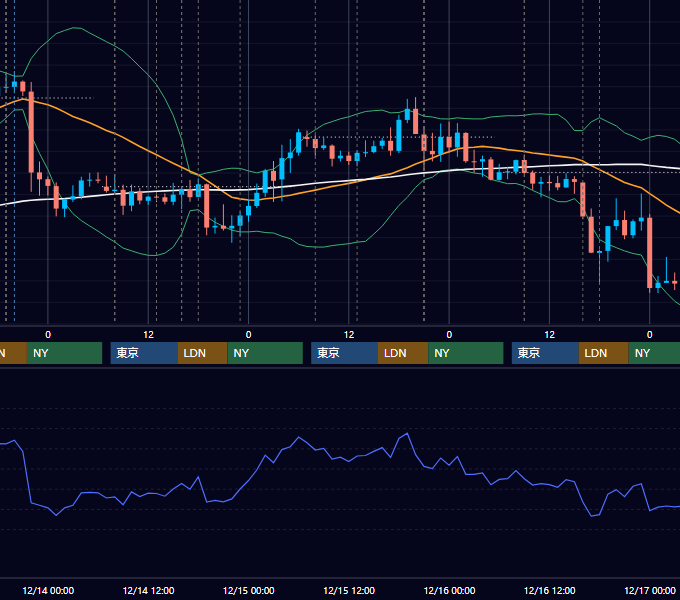Click the tall red candle at 12/17 00:00
The width and height of the screenshot is (680, 600).
tap(650, 253)
